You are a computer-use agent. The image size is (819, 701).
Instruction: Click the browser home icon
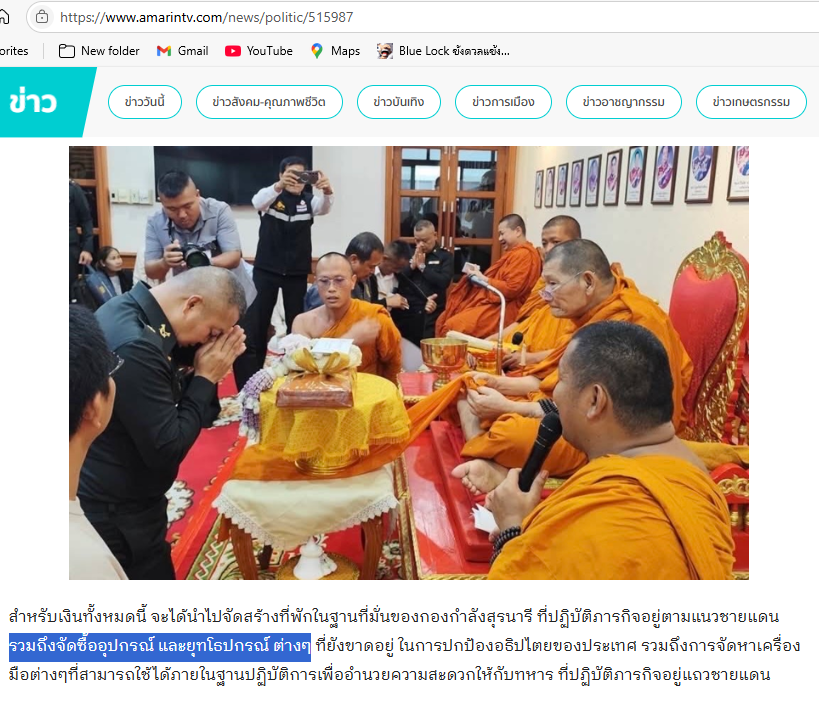4,17
